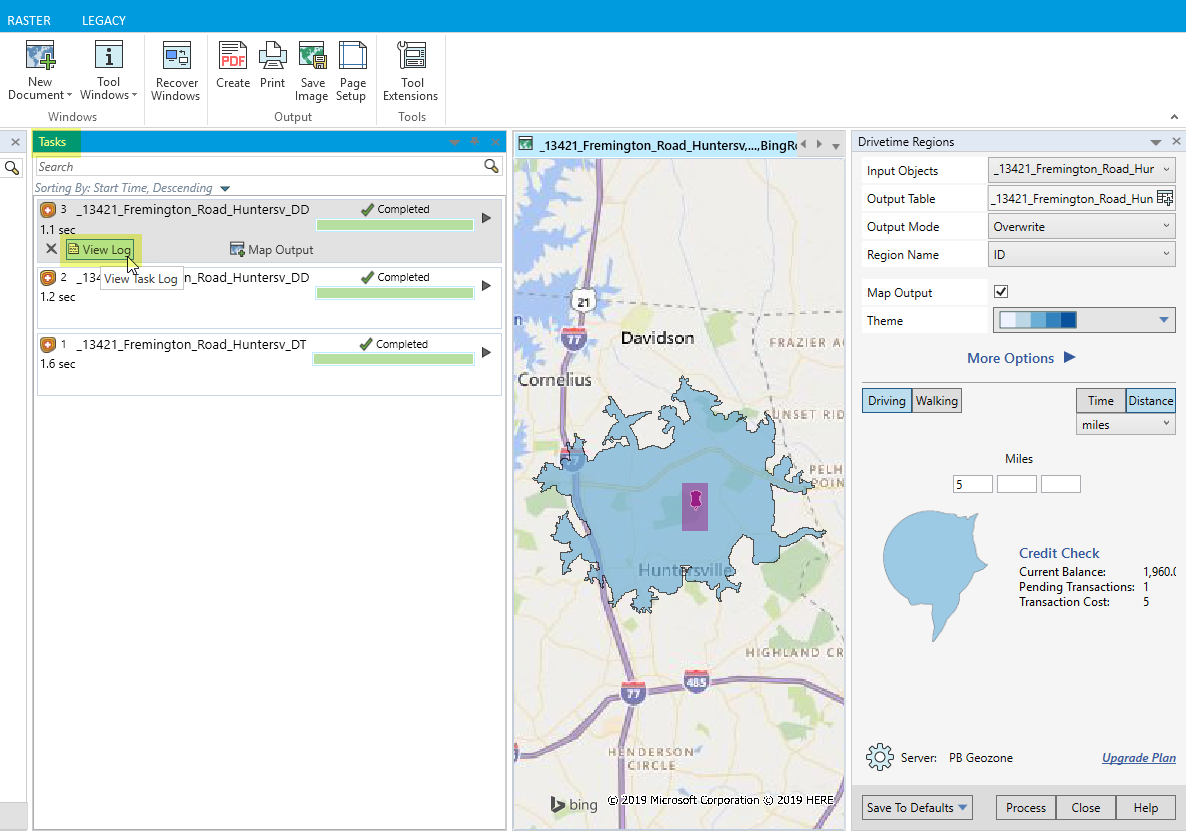Viewport: 1186px width, 831px height.
Task: Switch to the LEGACY ribbon tab
Action: [x=104, y=20]
